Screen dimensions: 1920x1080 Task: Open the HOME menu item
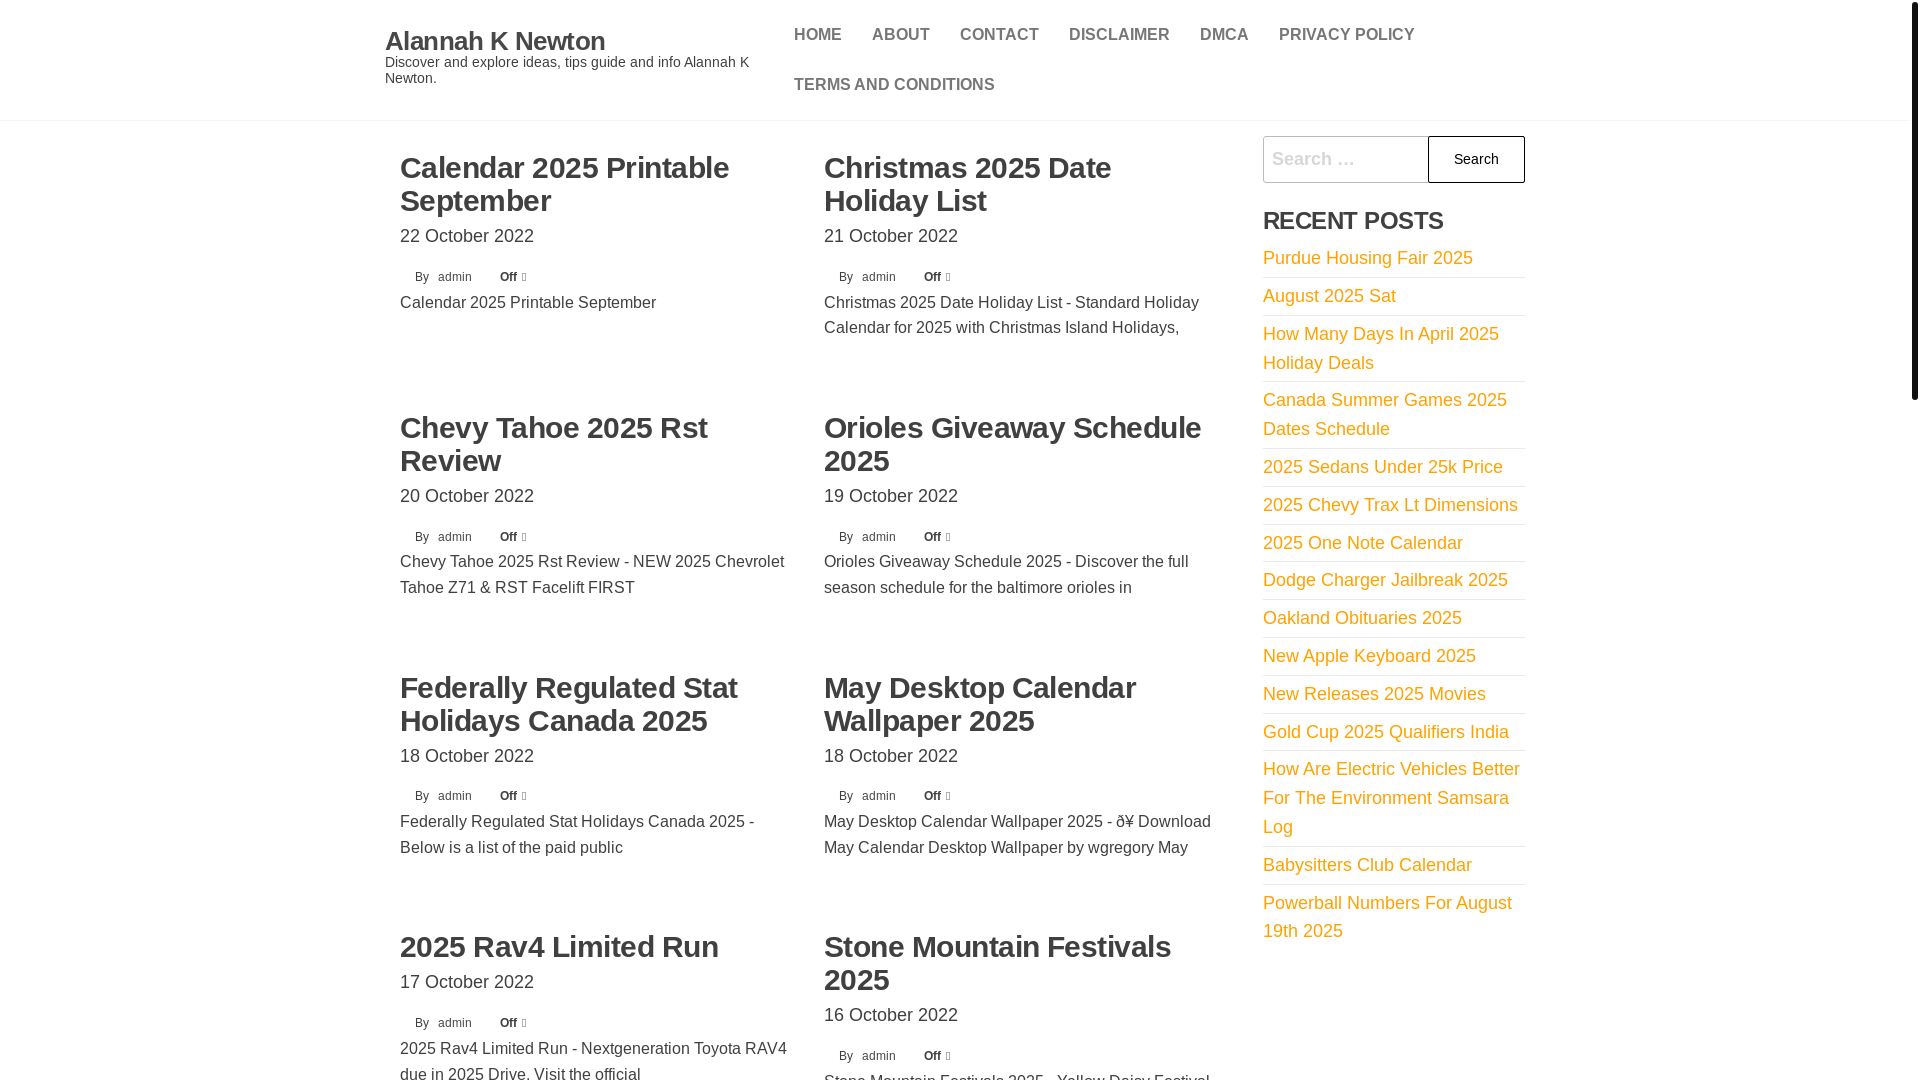tap(817, 35)
